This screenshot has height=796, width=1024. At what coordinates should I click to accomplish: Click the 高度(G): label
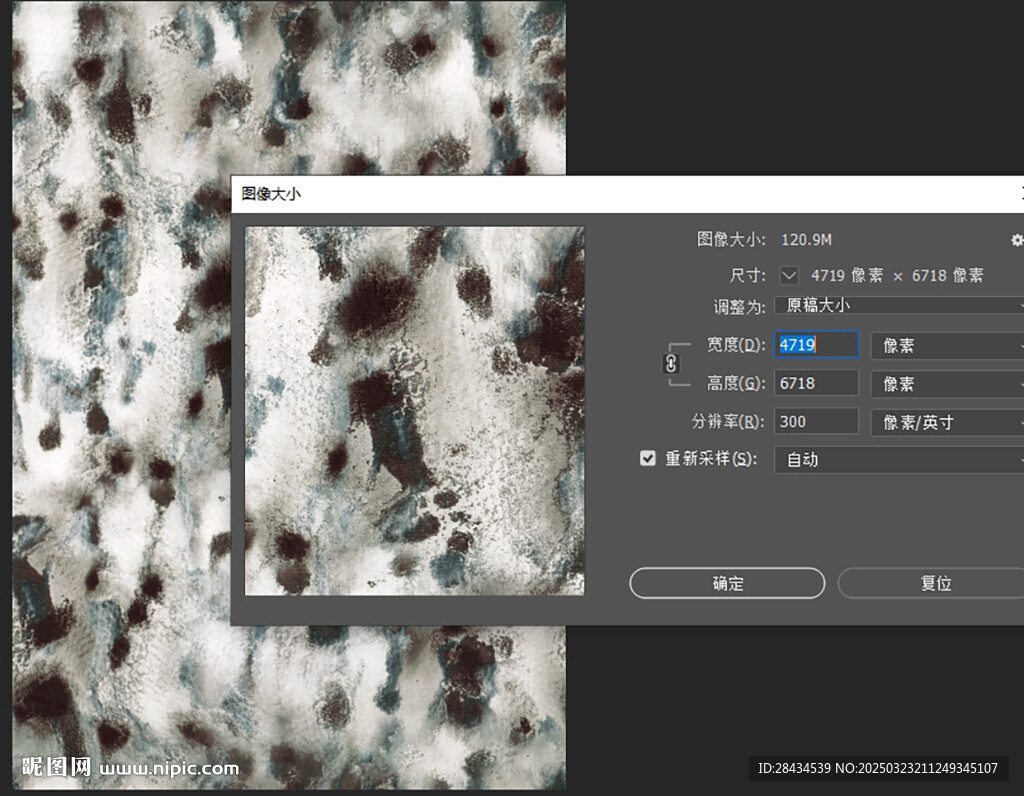click(736, 383)
